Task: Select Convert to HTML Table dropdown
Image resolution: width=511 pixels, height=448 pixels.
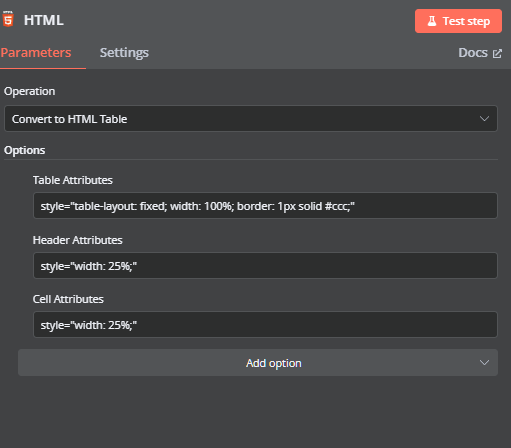Action: (x=251, y=119)
